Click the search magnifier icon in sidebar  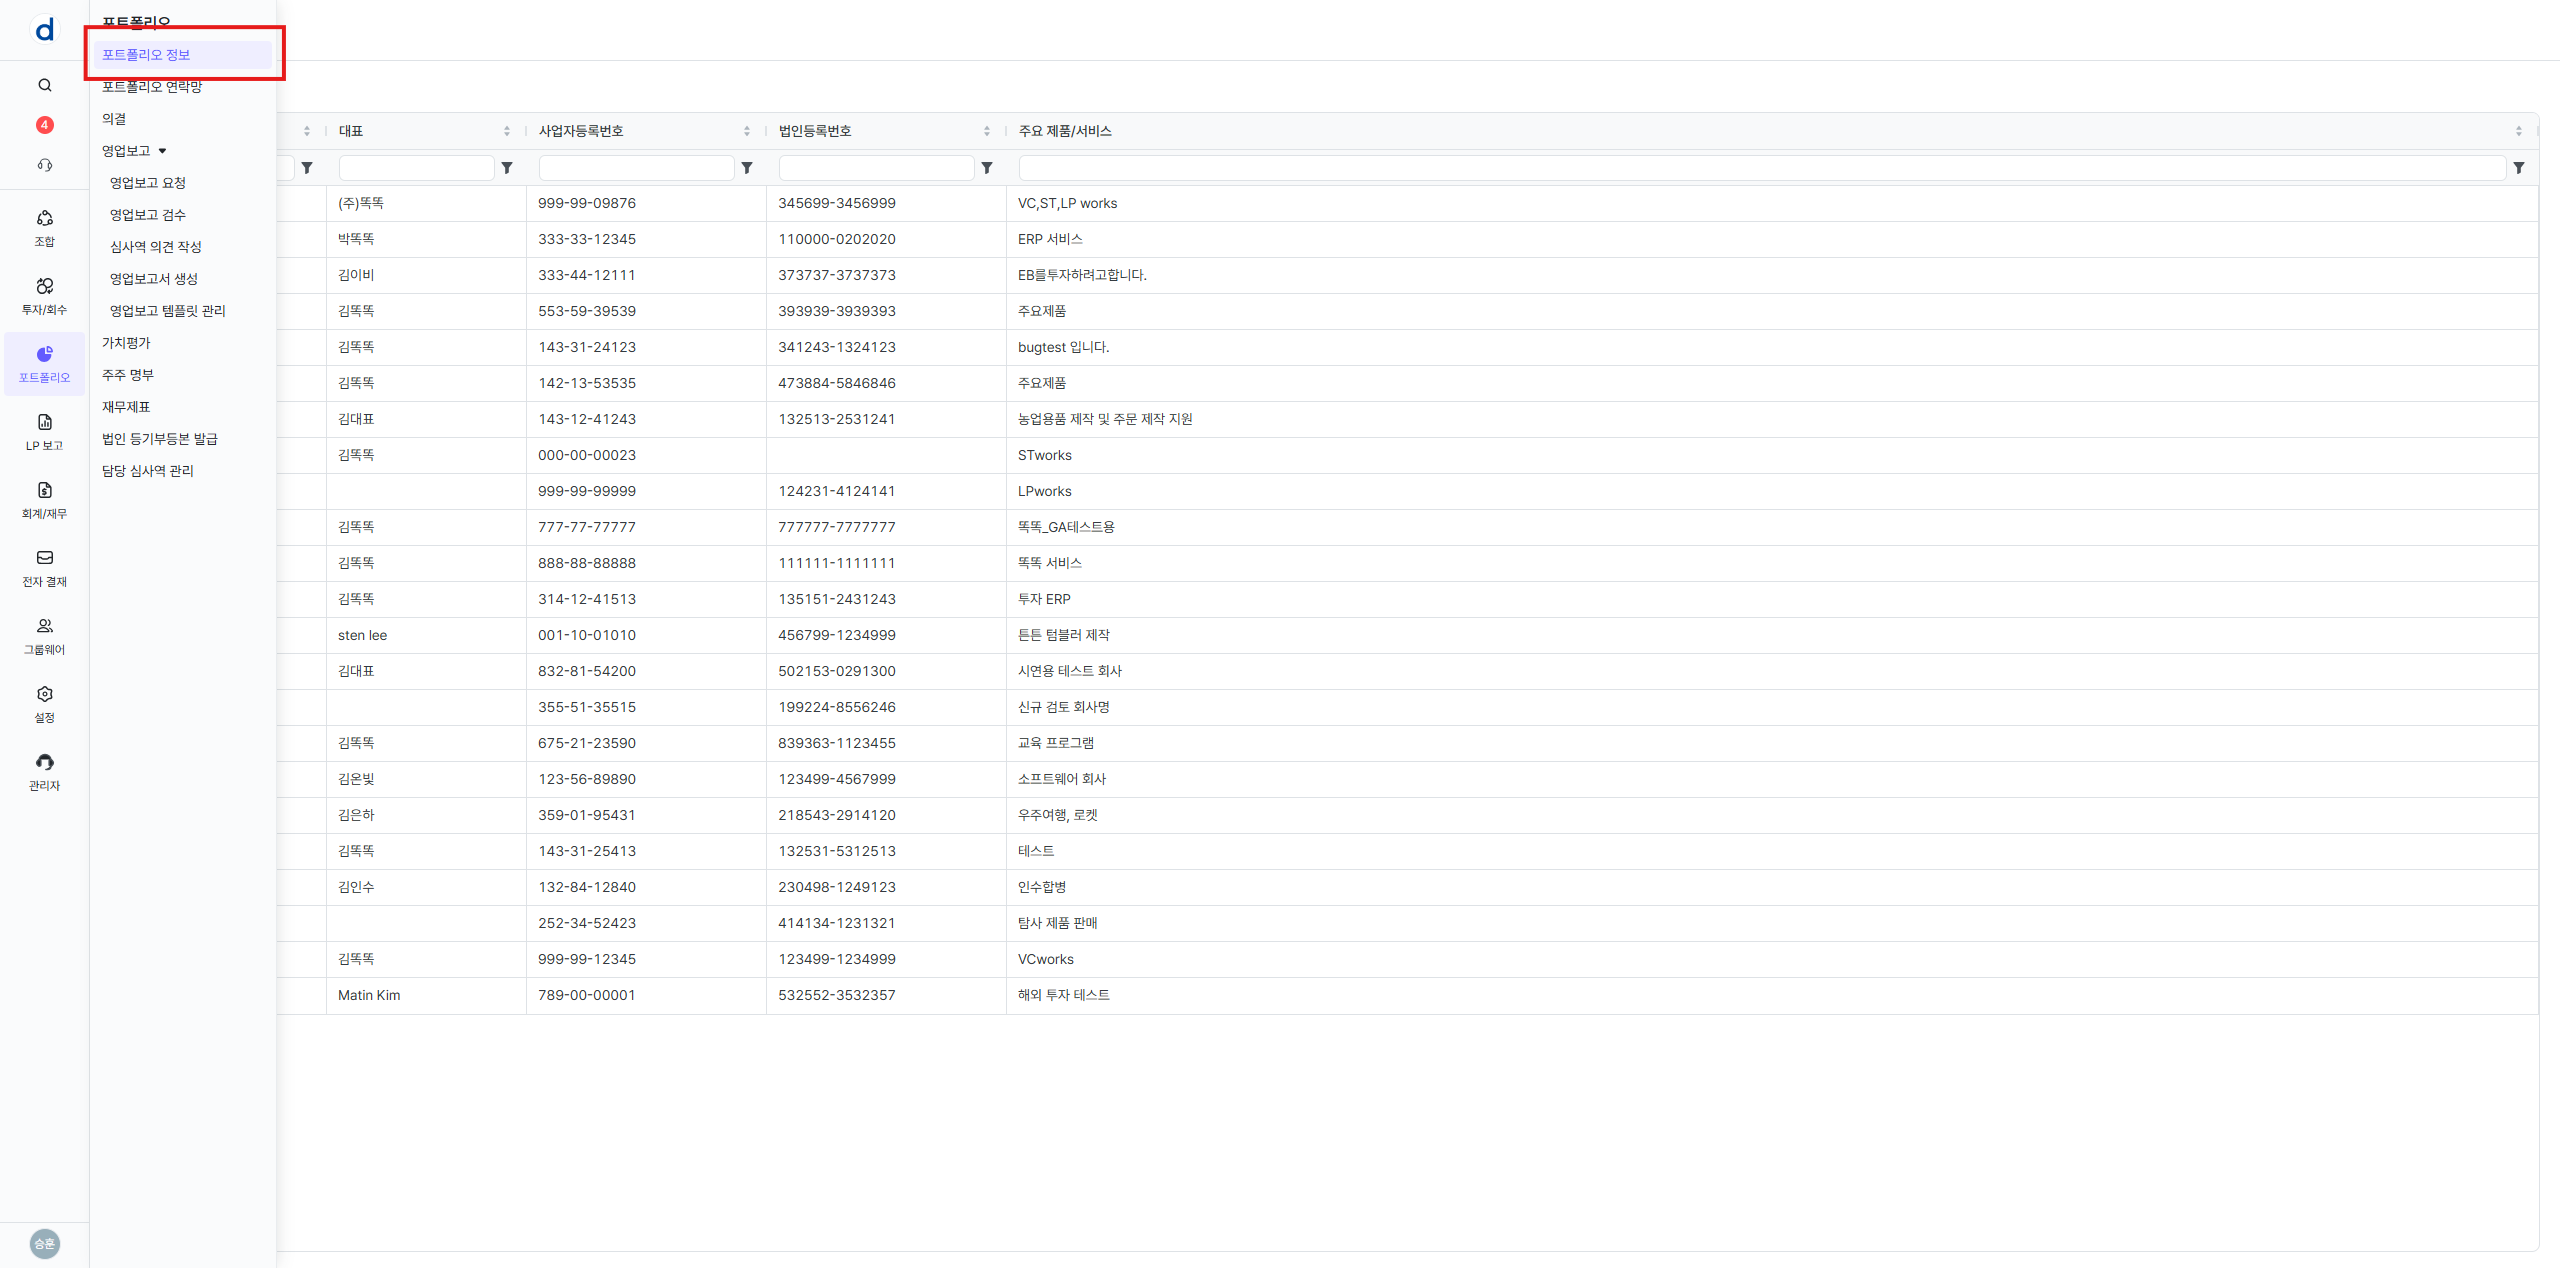45,85
